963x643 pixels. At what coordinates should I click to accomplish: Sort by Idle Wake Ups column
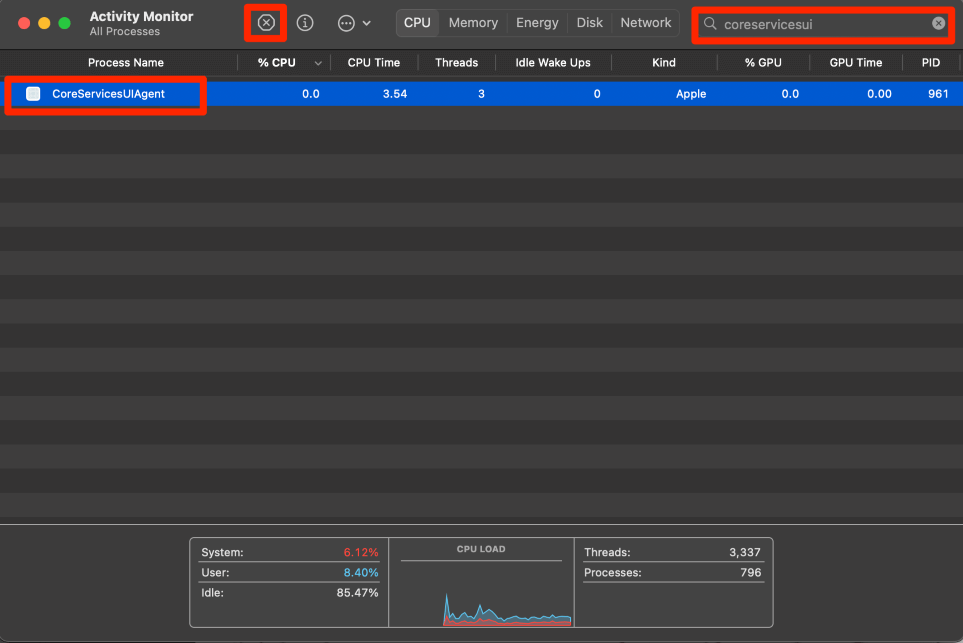[x=552, y=63]
